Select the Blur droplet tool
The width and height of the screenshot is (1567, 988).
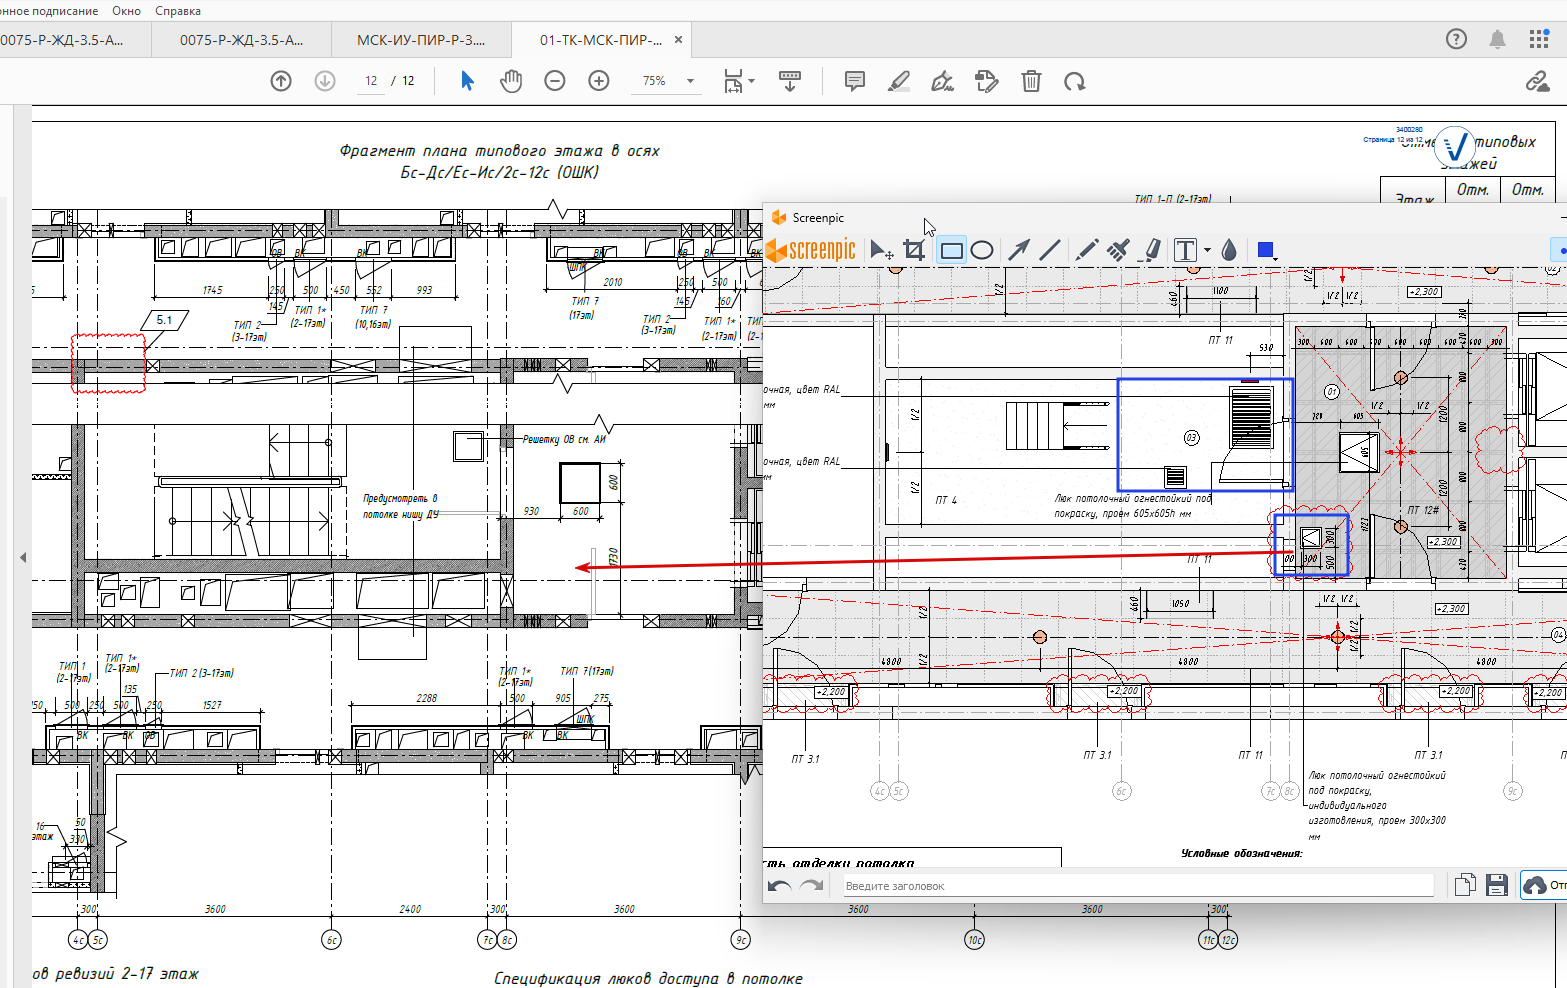(x=1229, y=250)
